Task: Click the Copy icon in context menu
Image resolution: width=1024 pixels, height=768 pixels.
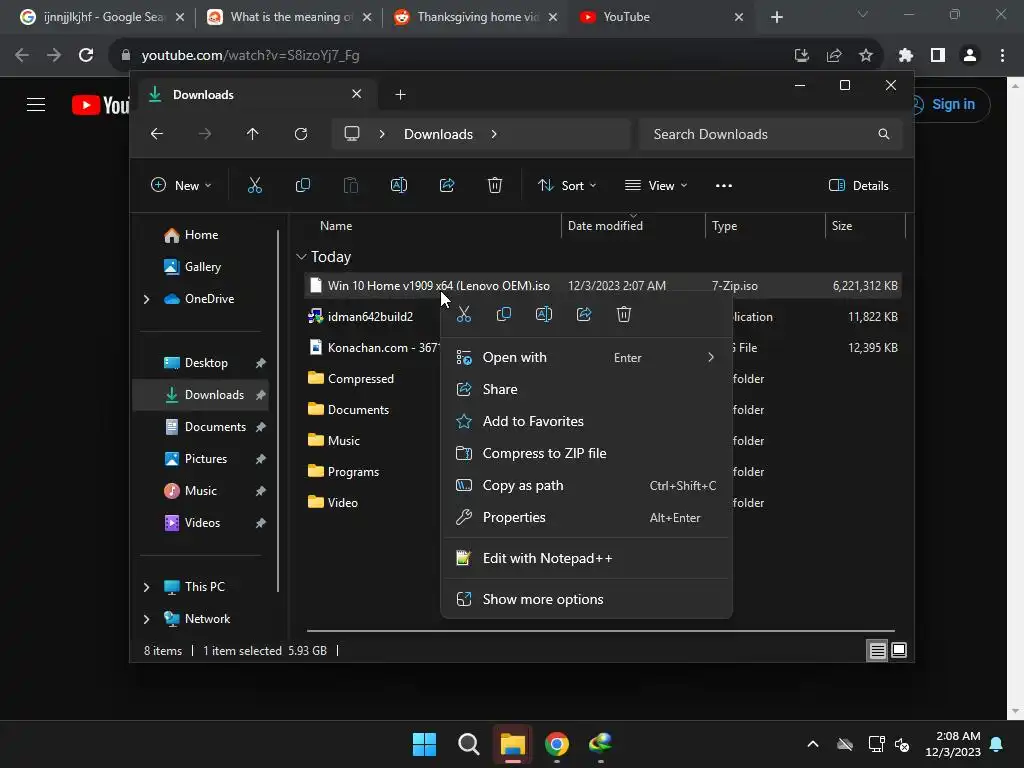Action: (504, 315)
